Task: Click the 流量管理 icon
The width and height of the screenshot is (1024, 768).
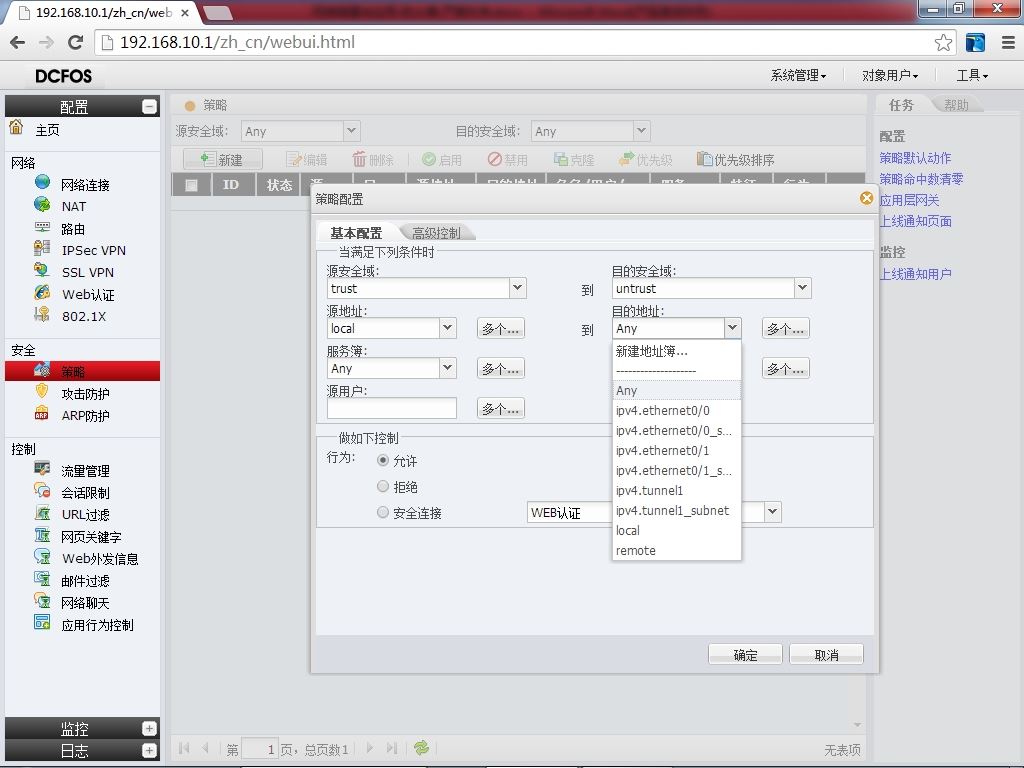Action: point(42,469)
